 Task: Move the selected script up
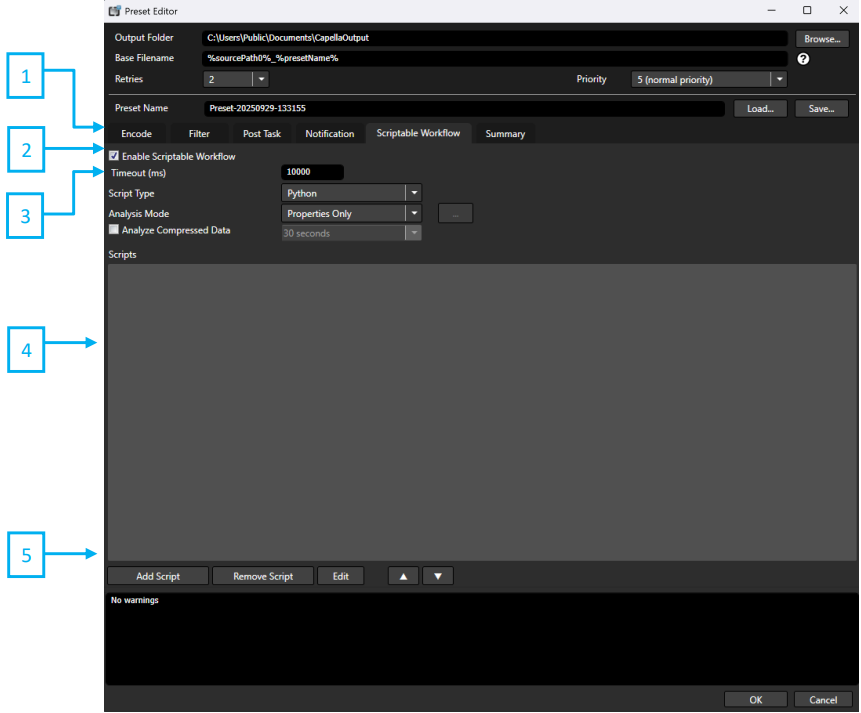402,575
